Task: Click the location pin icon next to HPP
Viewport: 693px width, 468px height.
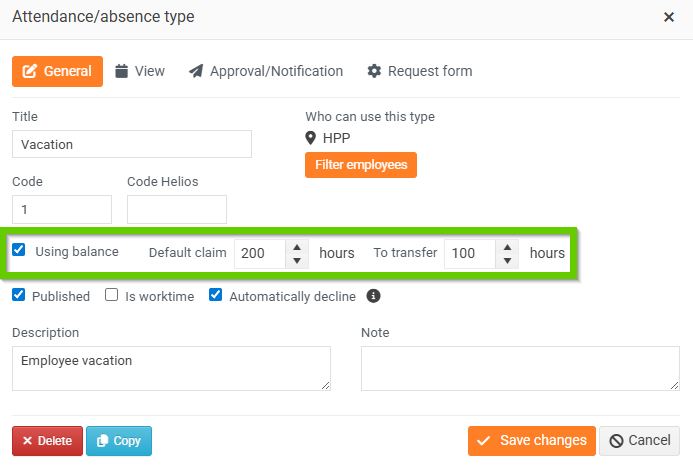Action: click(x=311, y=138)
